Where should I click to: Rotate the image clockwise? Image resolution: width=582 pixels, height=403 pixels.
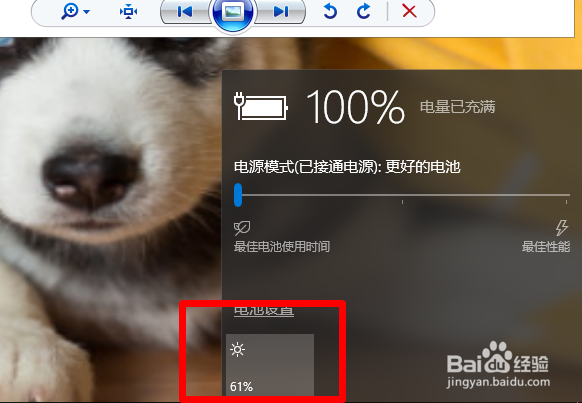(364, 11)
